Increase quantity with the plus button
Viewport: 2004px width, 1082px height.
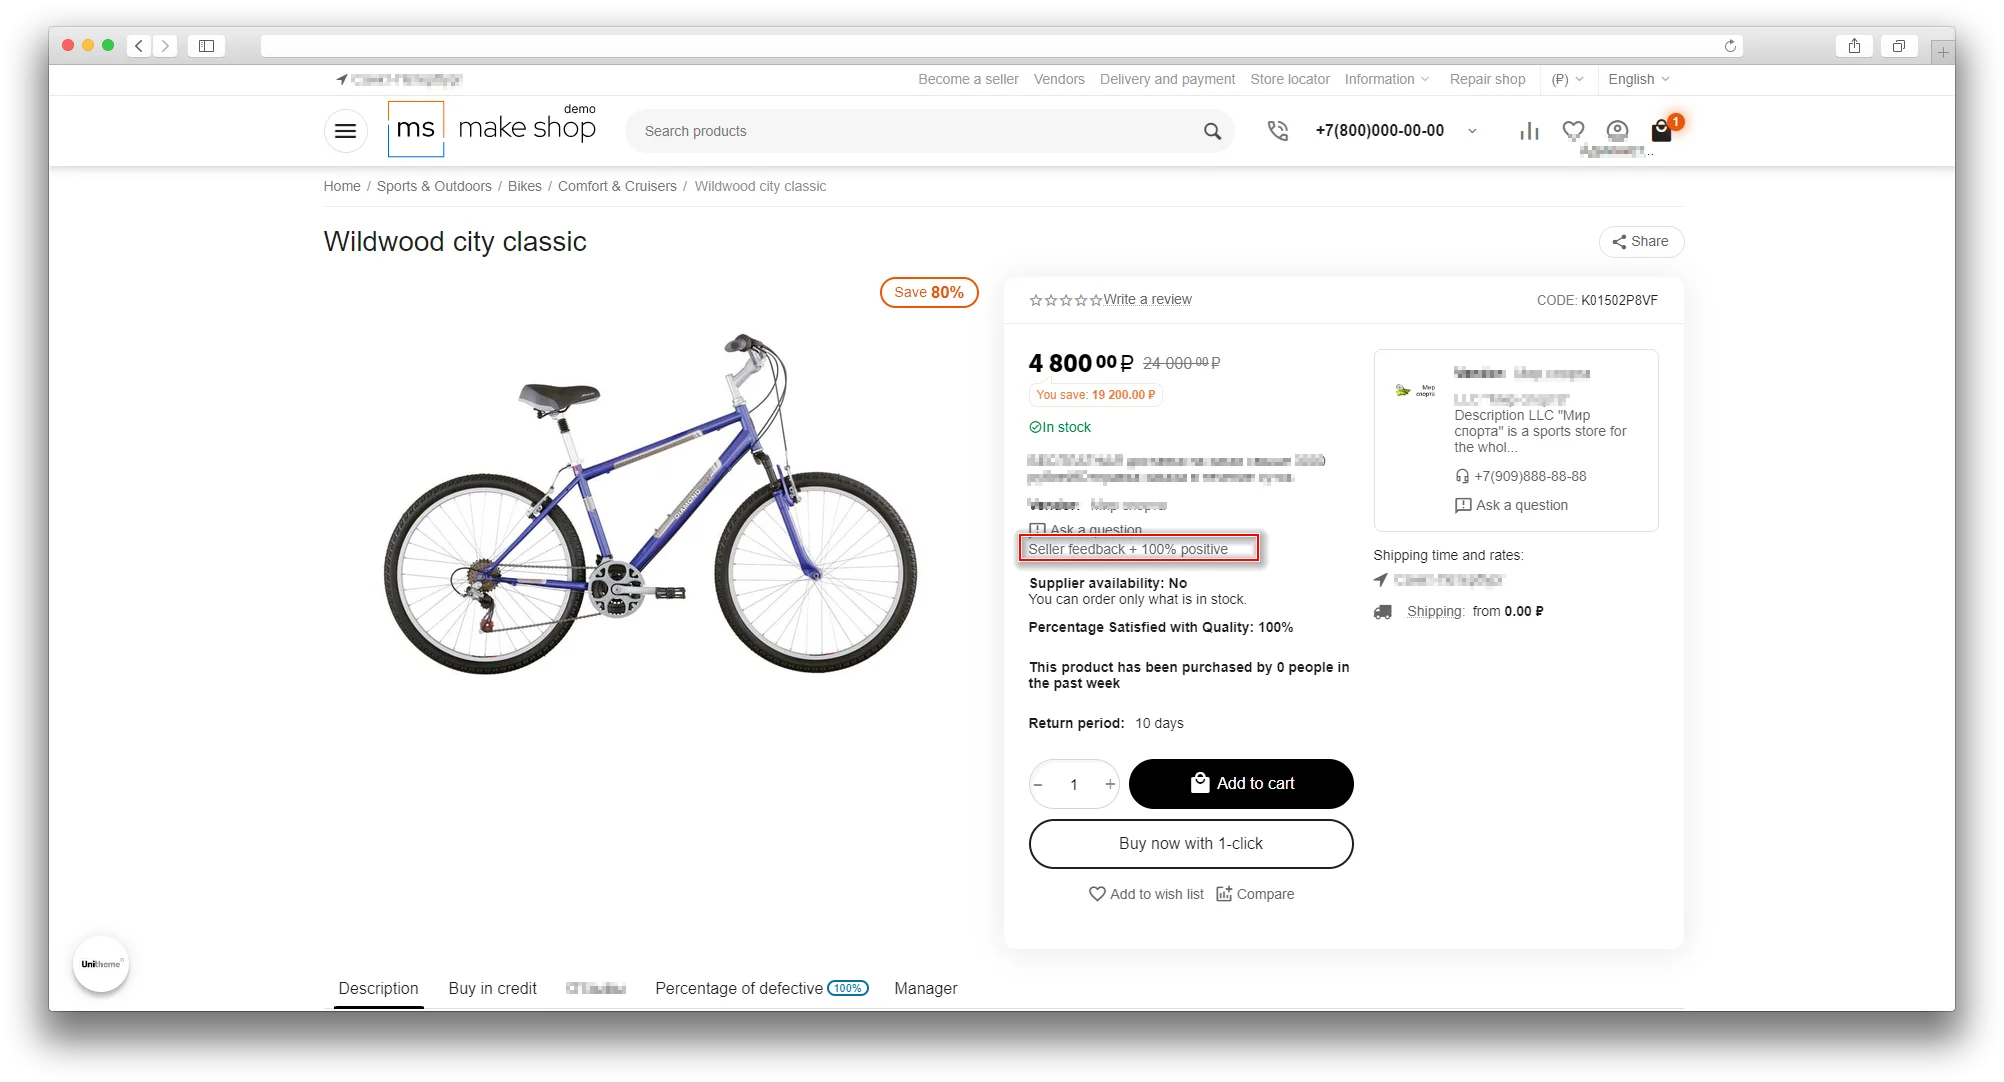(x=1110, y=784)
